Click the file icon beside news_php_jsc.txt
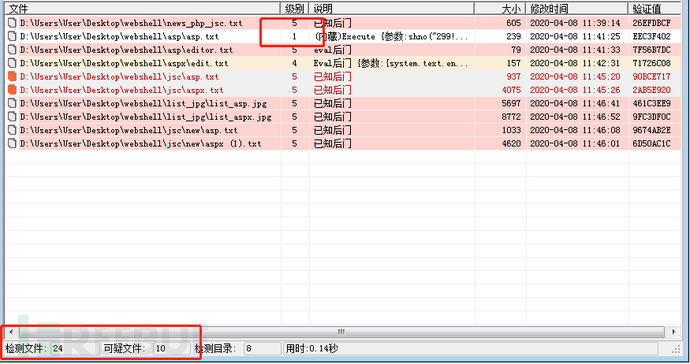This screenshot has height=364, width=690. click(x=12, y=23)
